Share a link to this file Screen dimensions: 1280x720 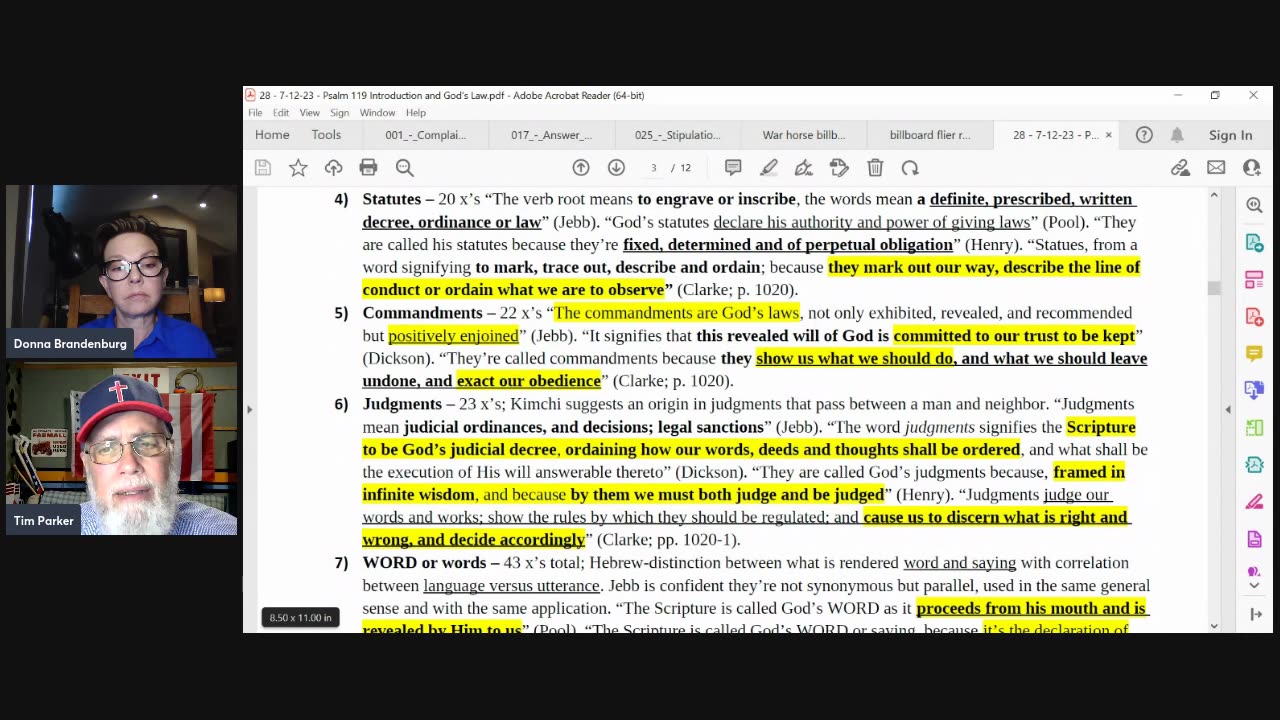[x=1180, y=168]
